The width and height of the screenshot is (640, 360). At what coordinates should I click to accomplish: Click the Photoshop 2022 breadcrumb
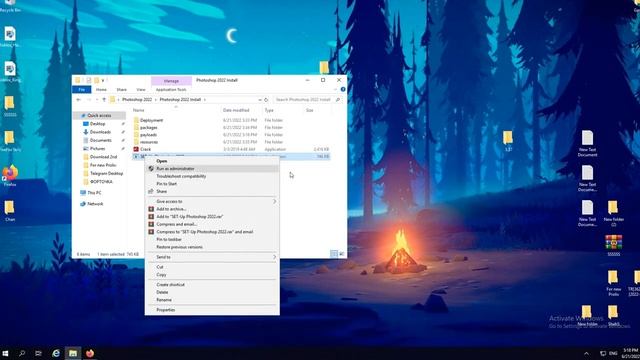[x=137, y=100]
